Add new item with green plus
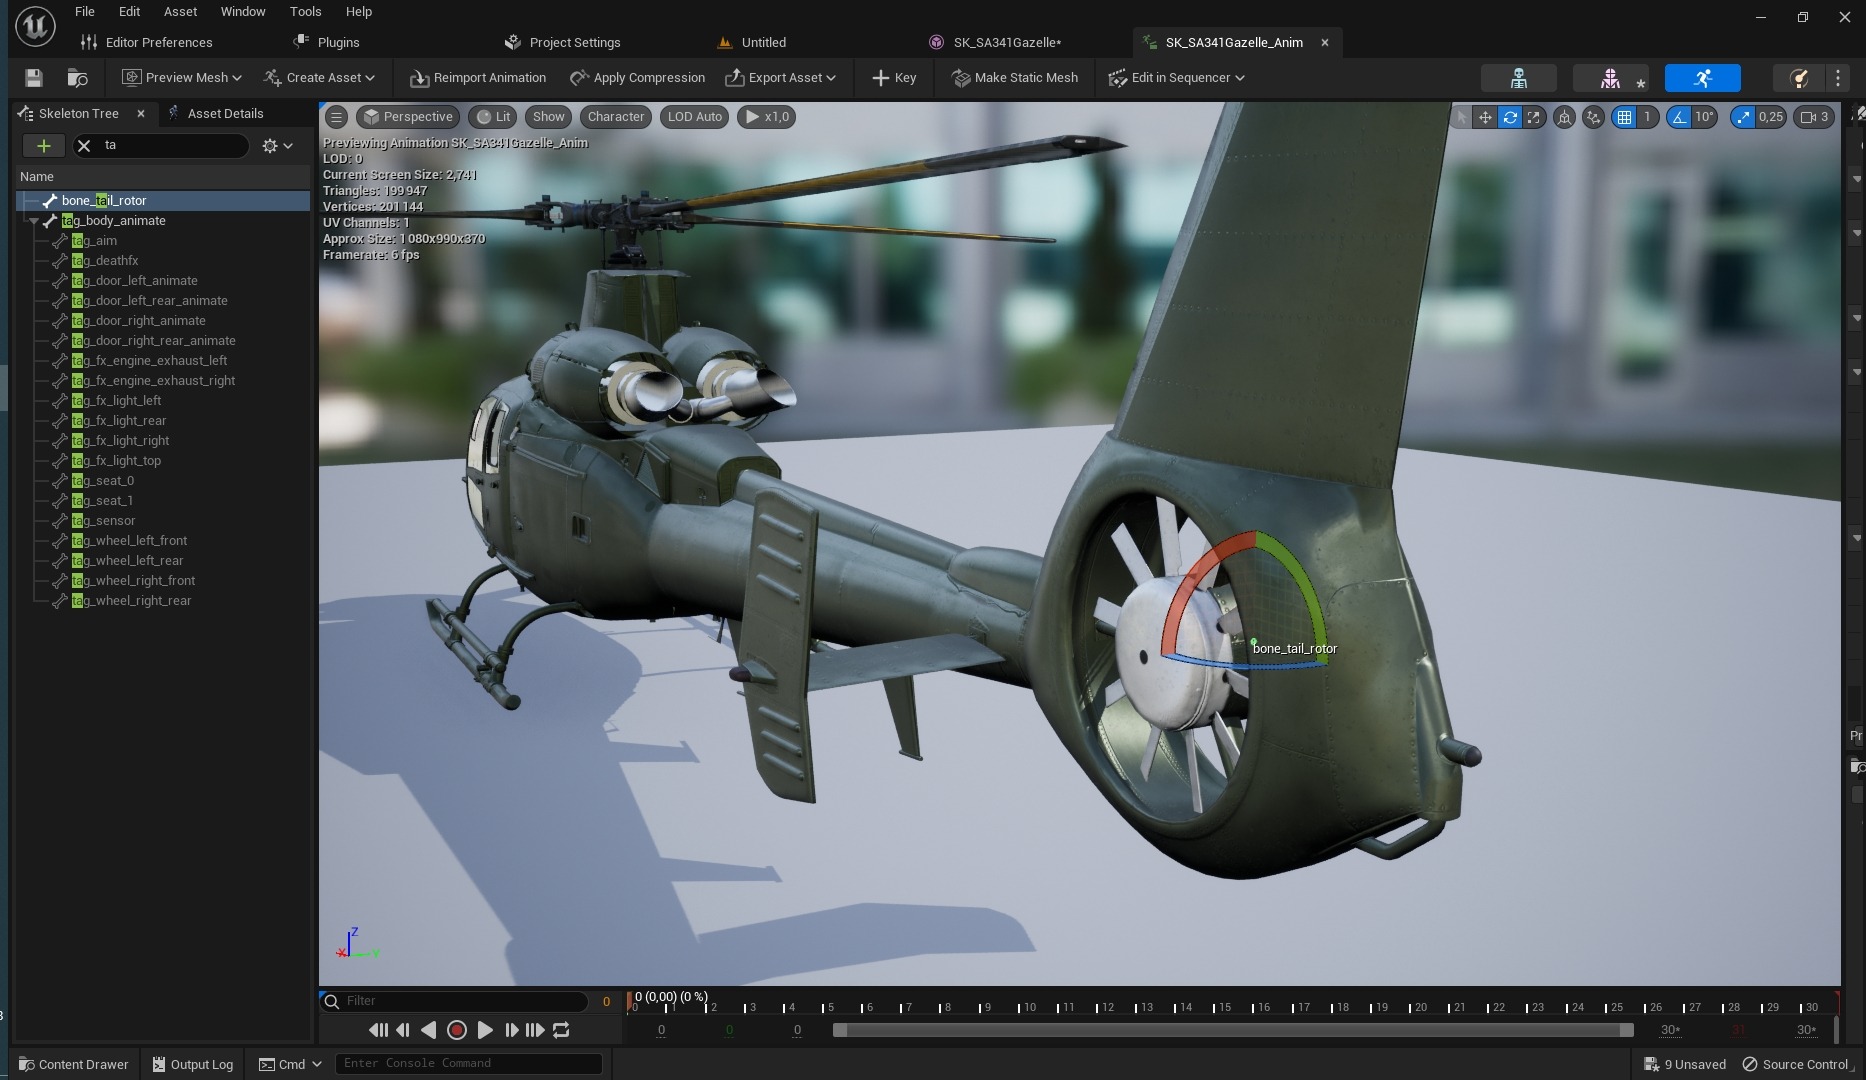Screen dimensions: 1866x1080 coord(43,146)
